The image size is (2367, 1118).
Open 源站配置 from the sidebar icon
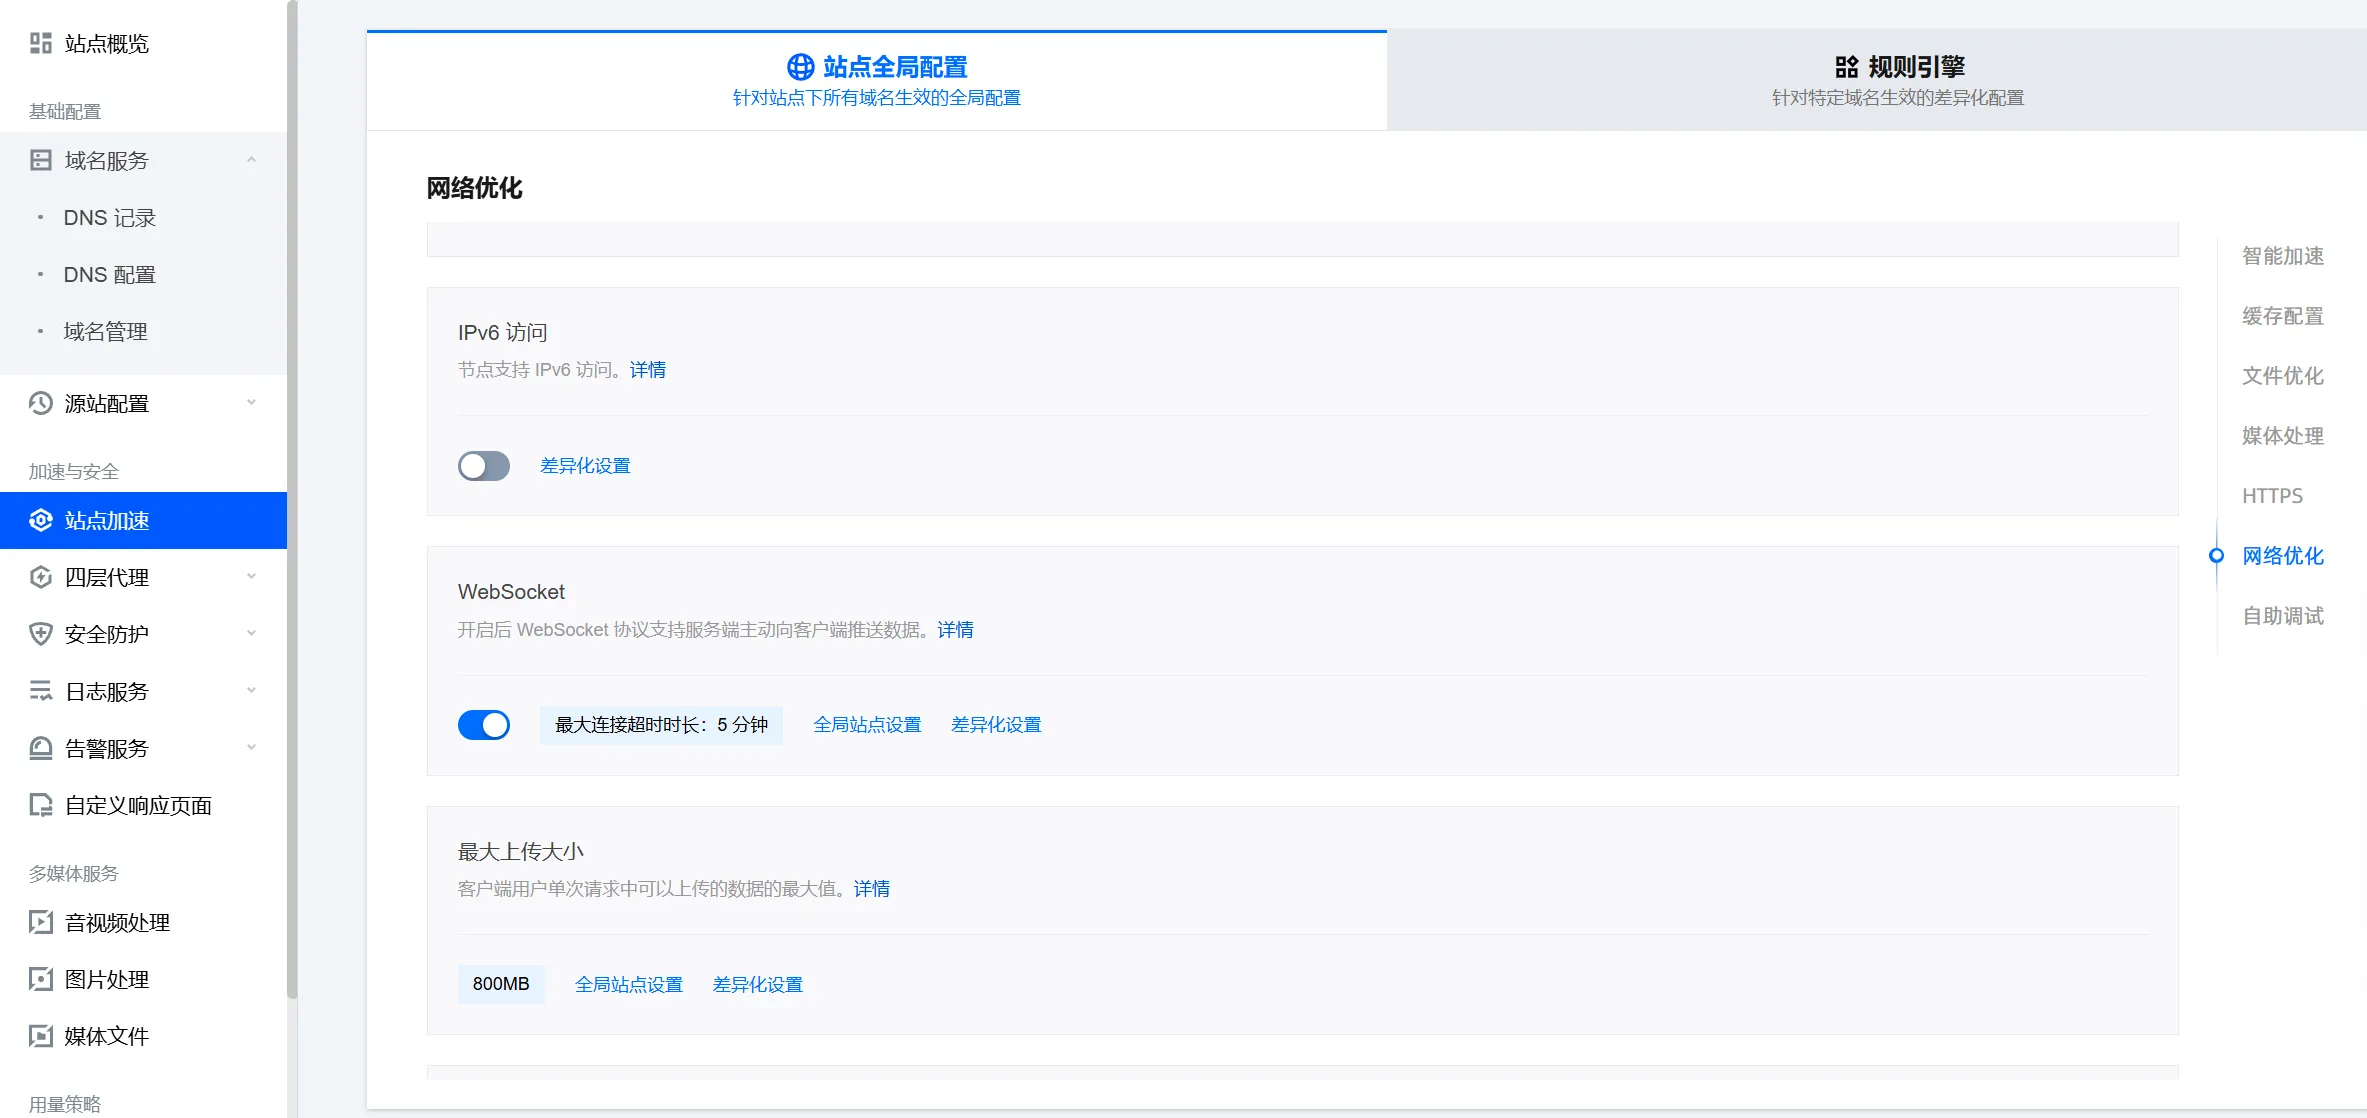pyautogui.click(x=40, y=403)
